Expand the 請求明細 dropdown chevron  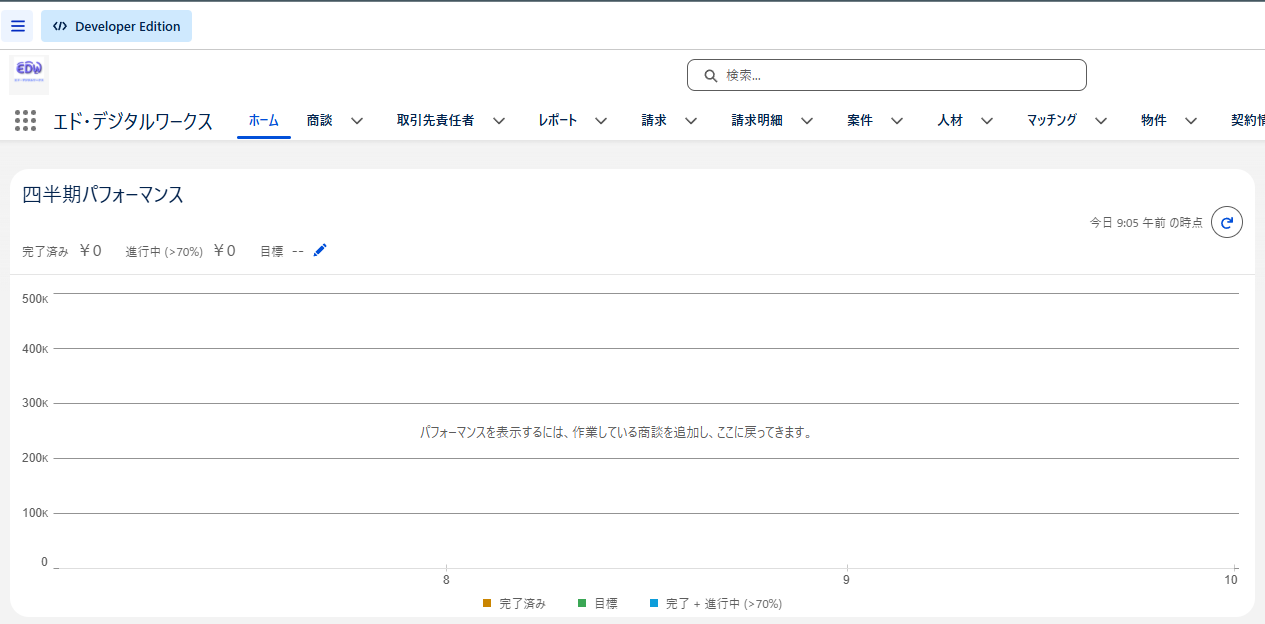(806, 121)
